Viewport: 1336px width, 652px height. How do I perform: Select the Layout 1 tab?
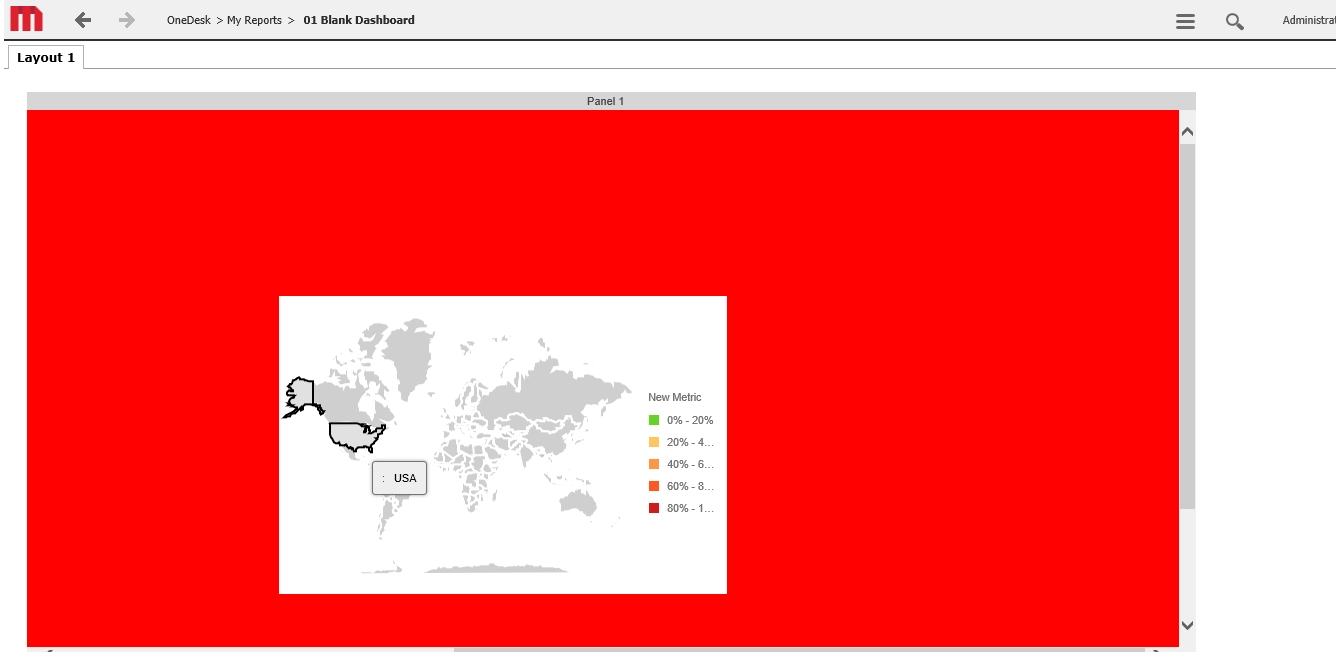coord(46,58)
